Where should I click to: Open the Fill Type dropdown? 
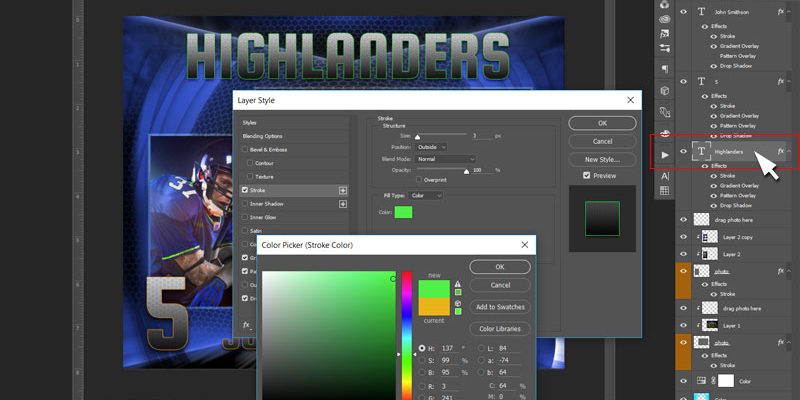[425, 196]
